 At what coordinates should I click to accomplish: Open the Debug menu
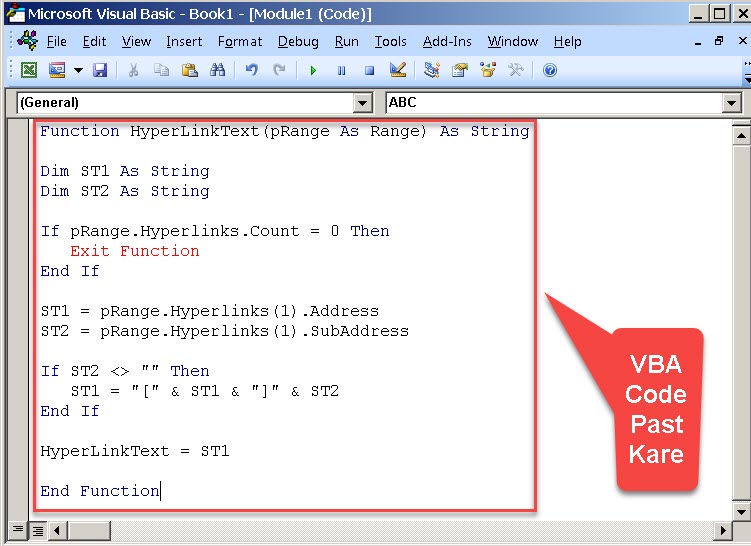tap(298, 41)
